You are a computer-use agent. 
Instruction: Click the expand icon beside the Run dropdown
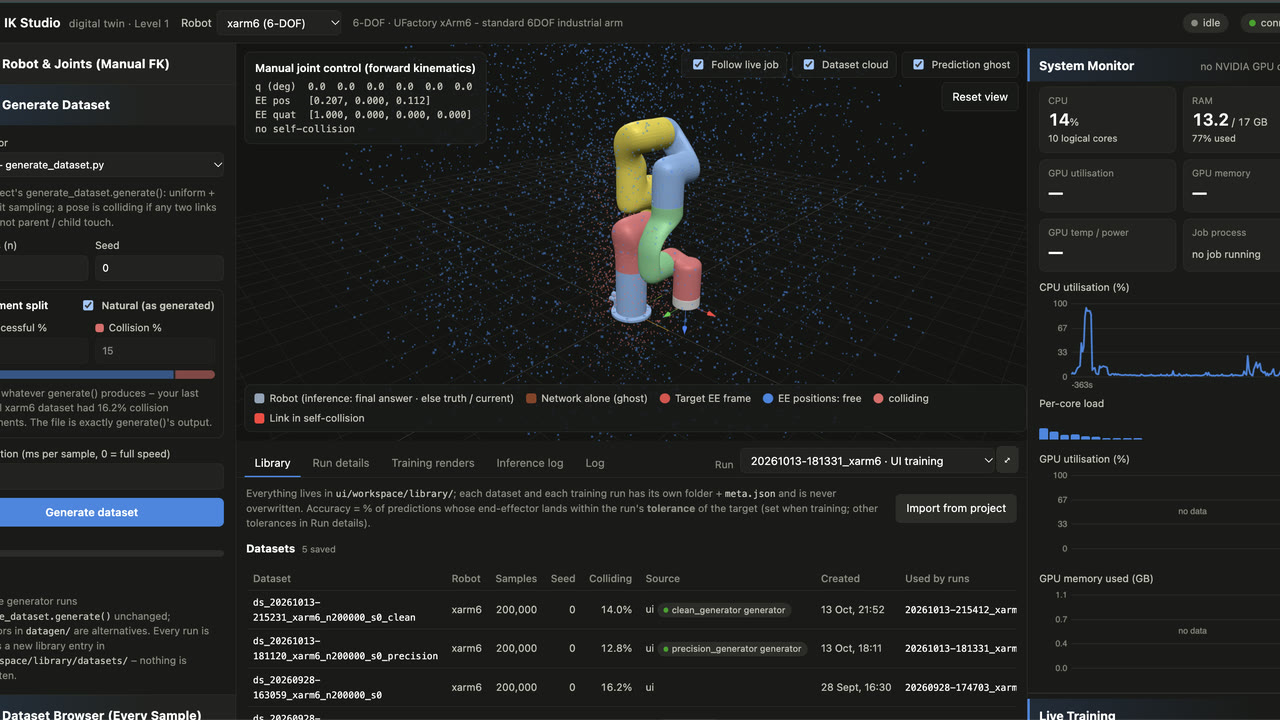click(x=1007, y=461)
